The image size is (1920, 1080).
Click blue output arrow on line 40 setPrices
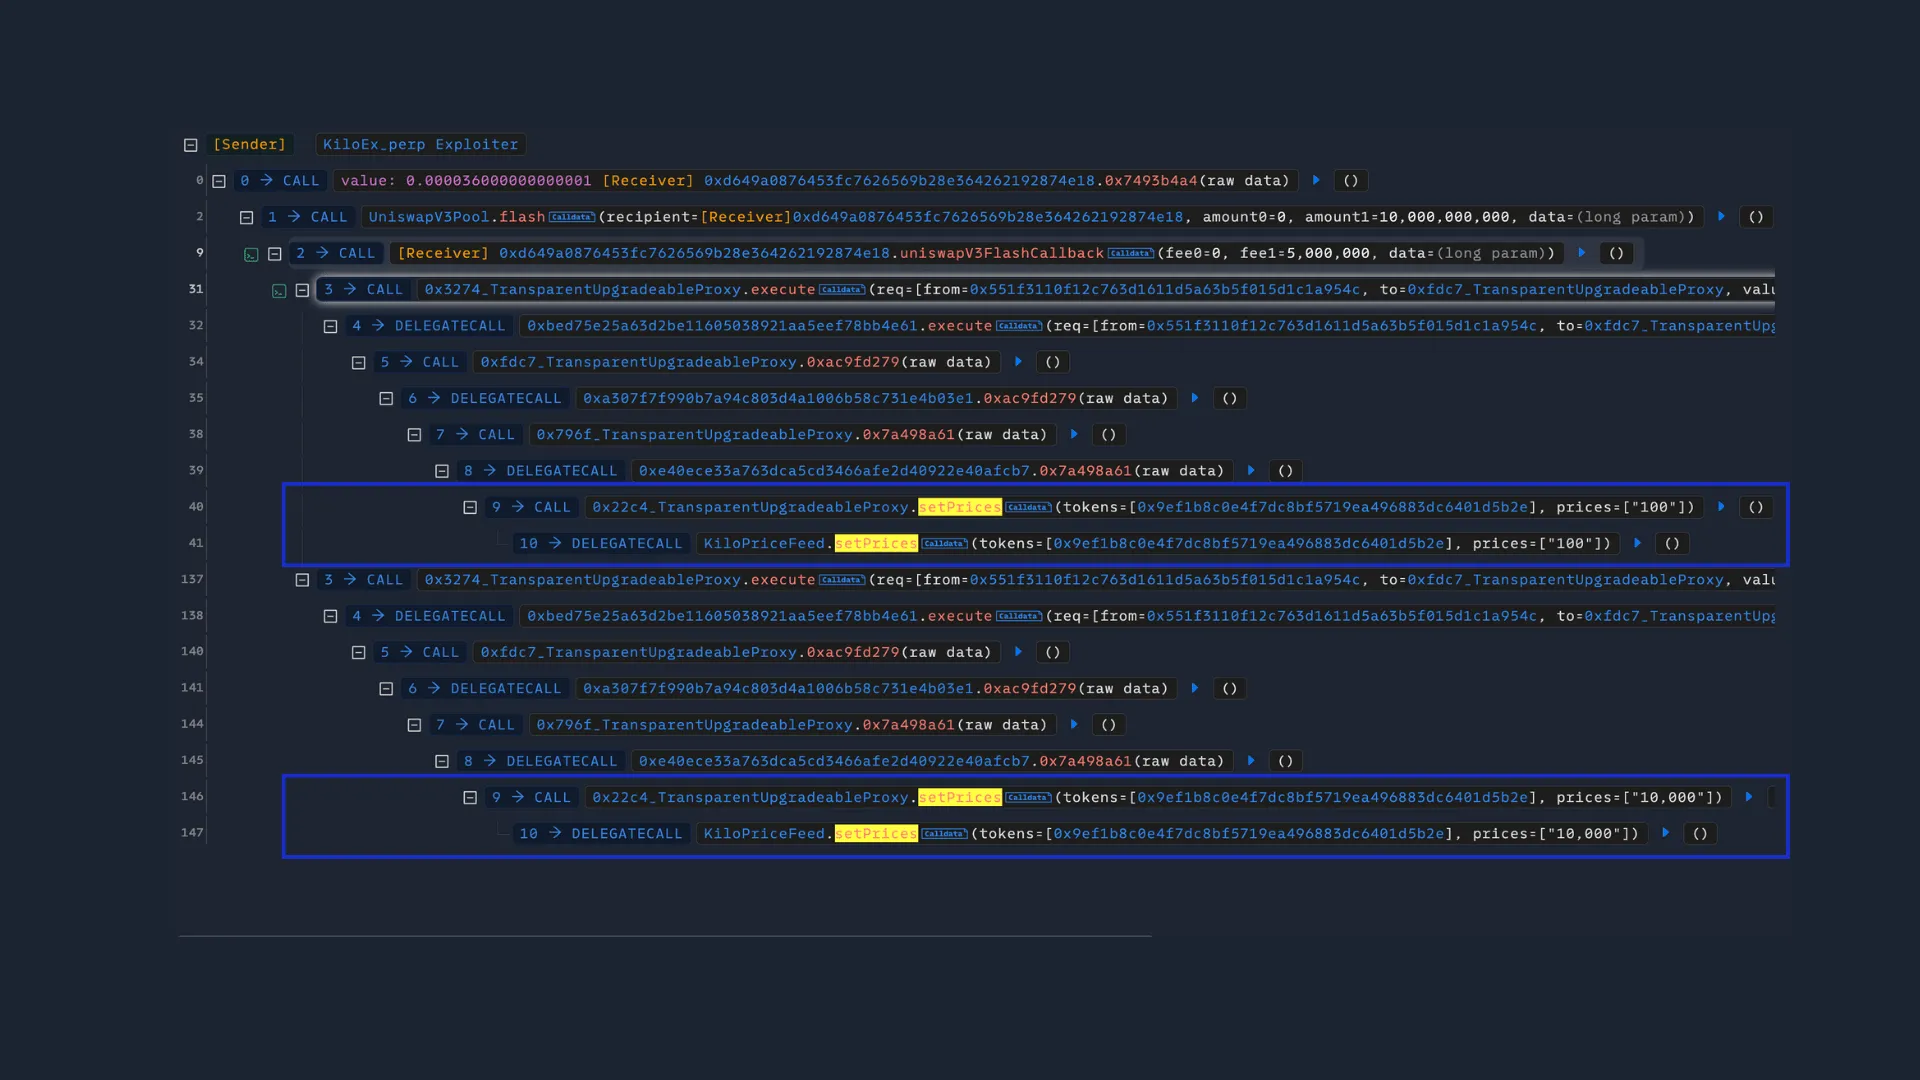click(1721, 507)
